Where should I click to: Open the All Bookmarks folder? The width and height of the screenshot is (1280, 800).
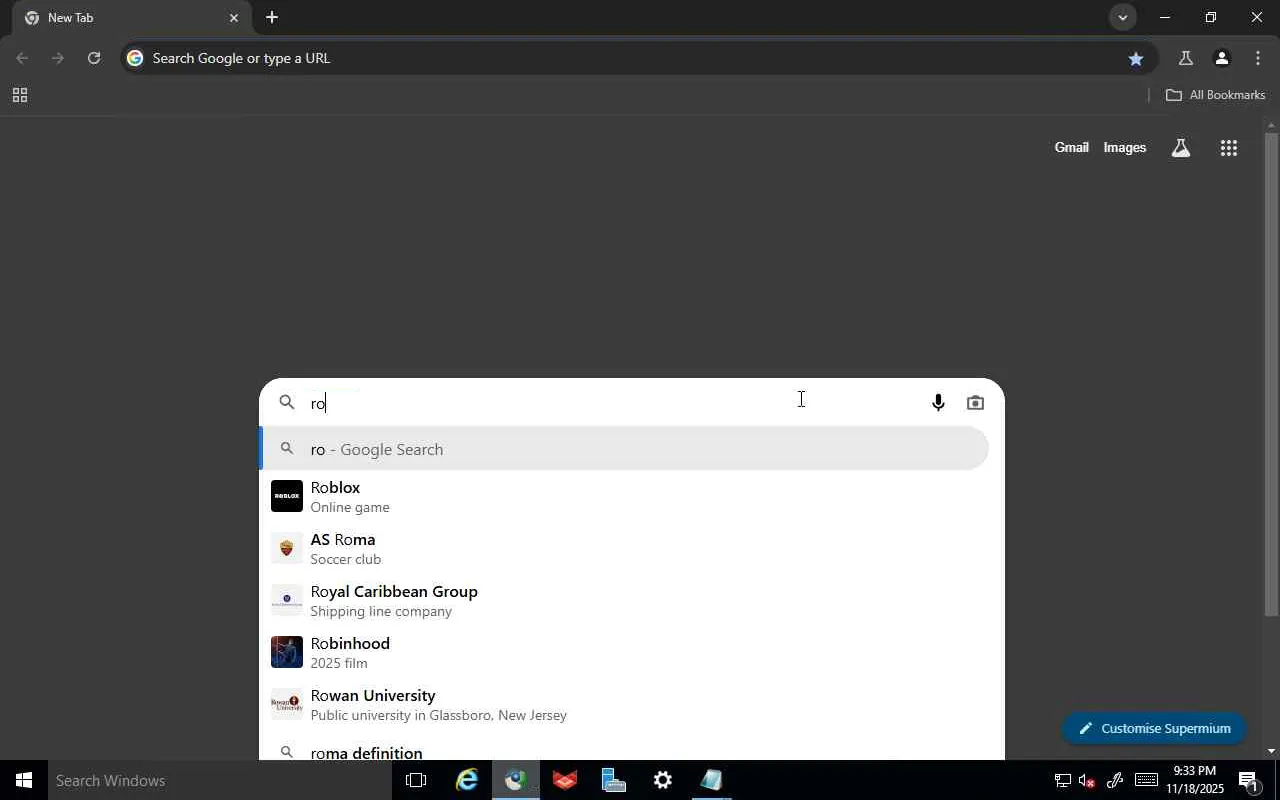(x=1216, y=95)
